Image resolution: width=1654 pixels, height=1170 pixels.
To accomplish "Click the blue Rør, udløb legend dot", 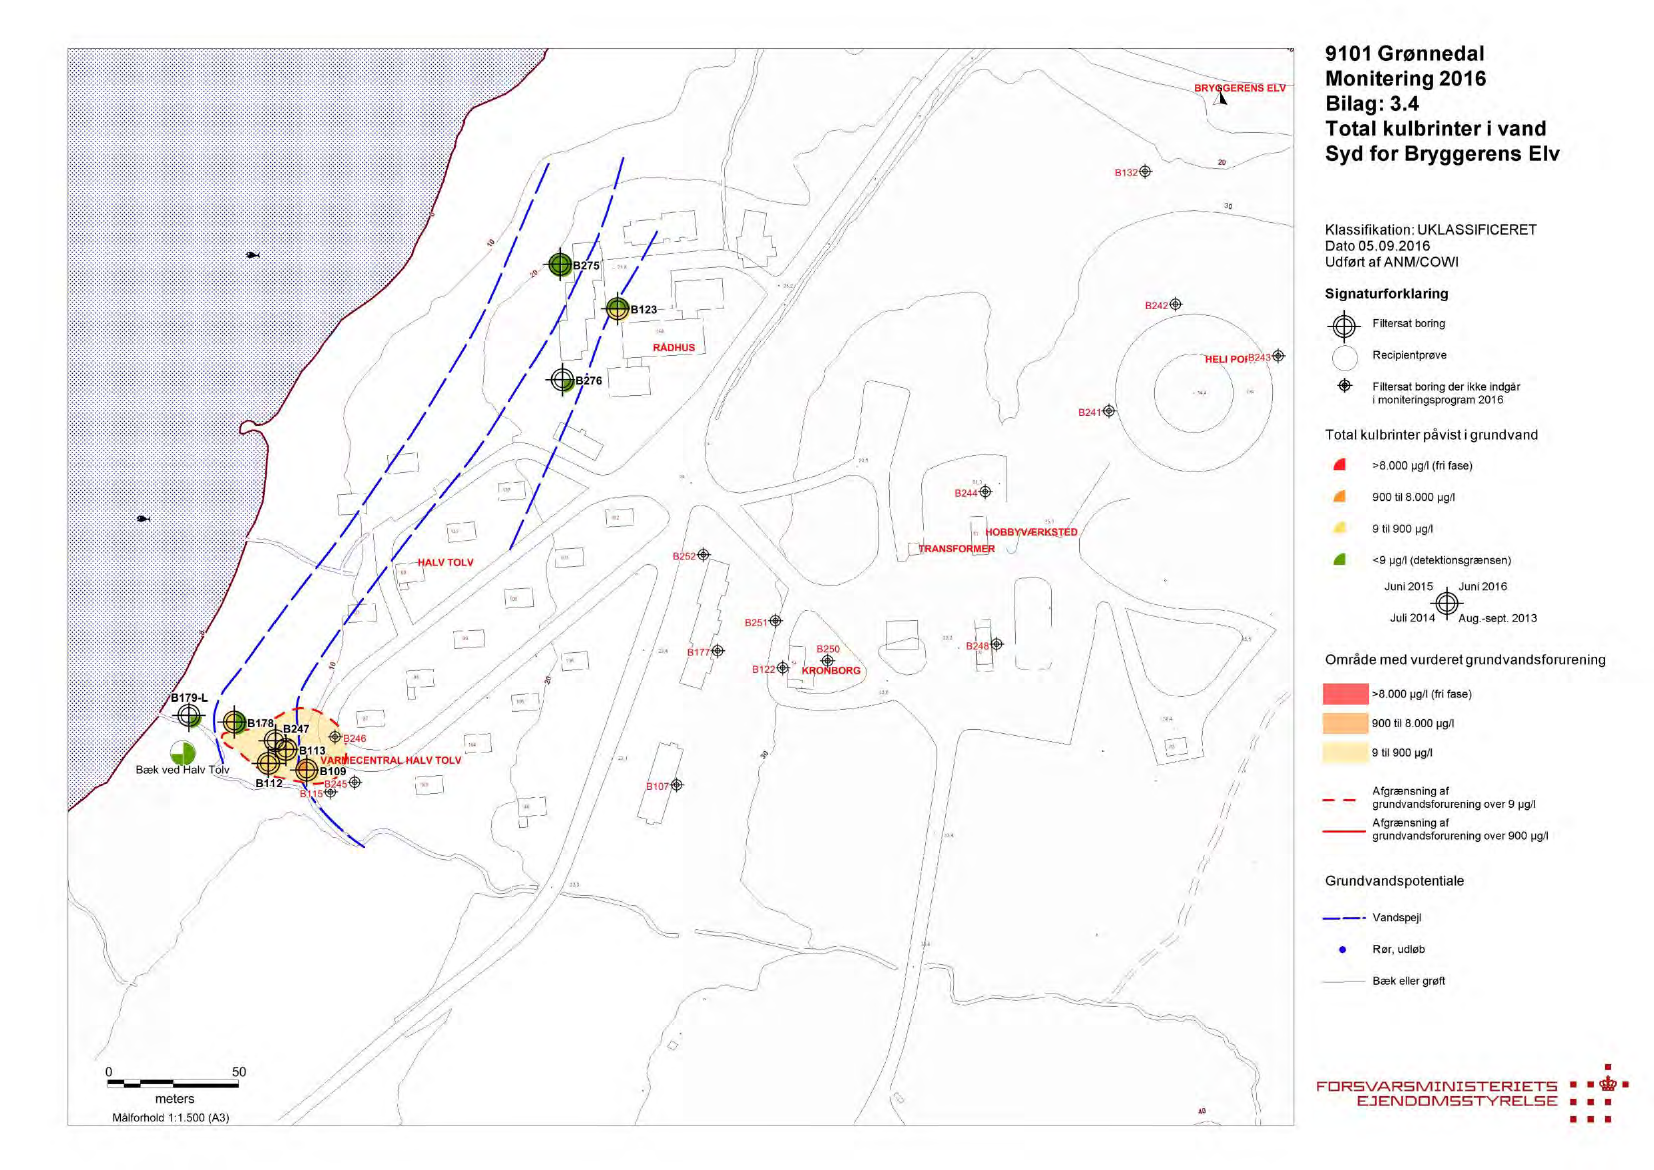I will click(x=1342, y=950).
